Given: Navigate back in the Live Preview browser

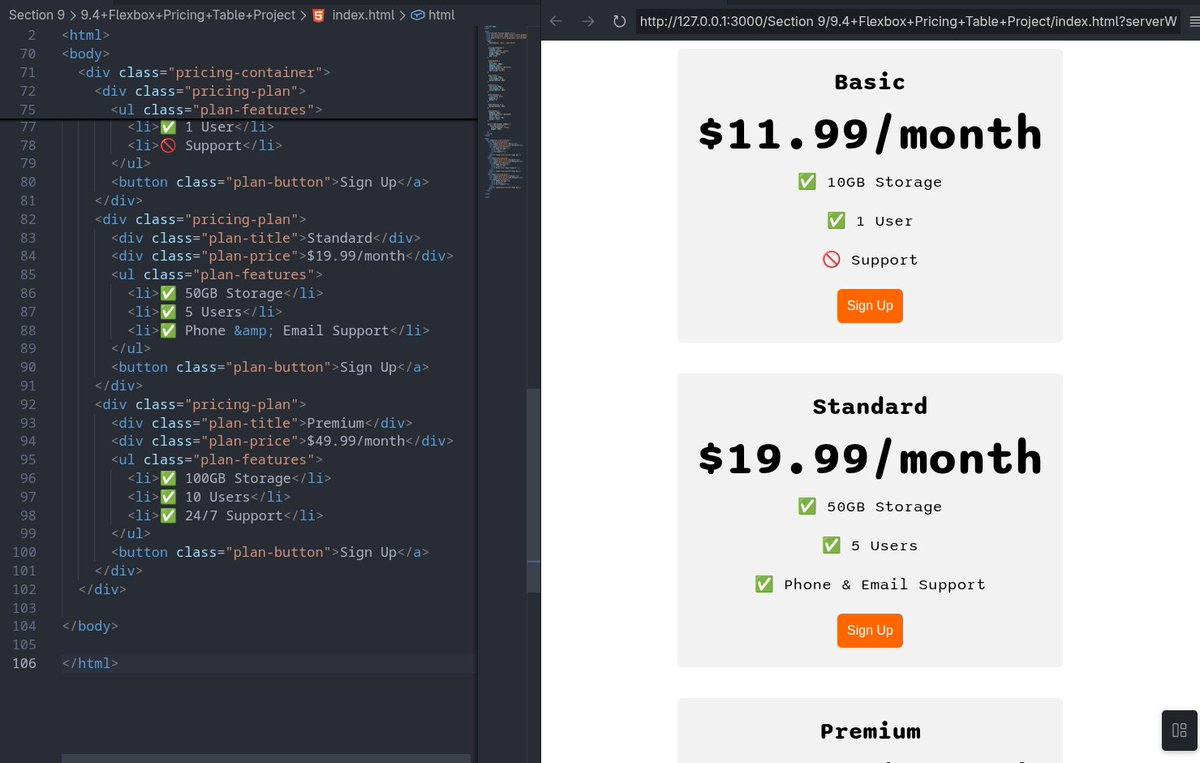Looking at the screenshot, I should (x=556, y=20).
